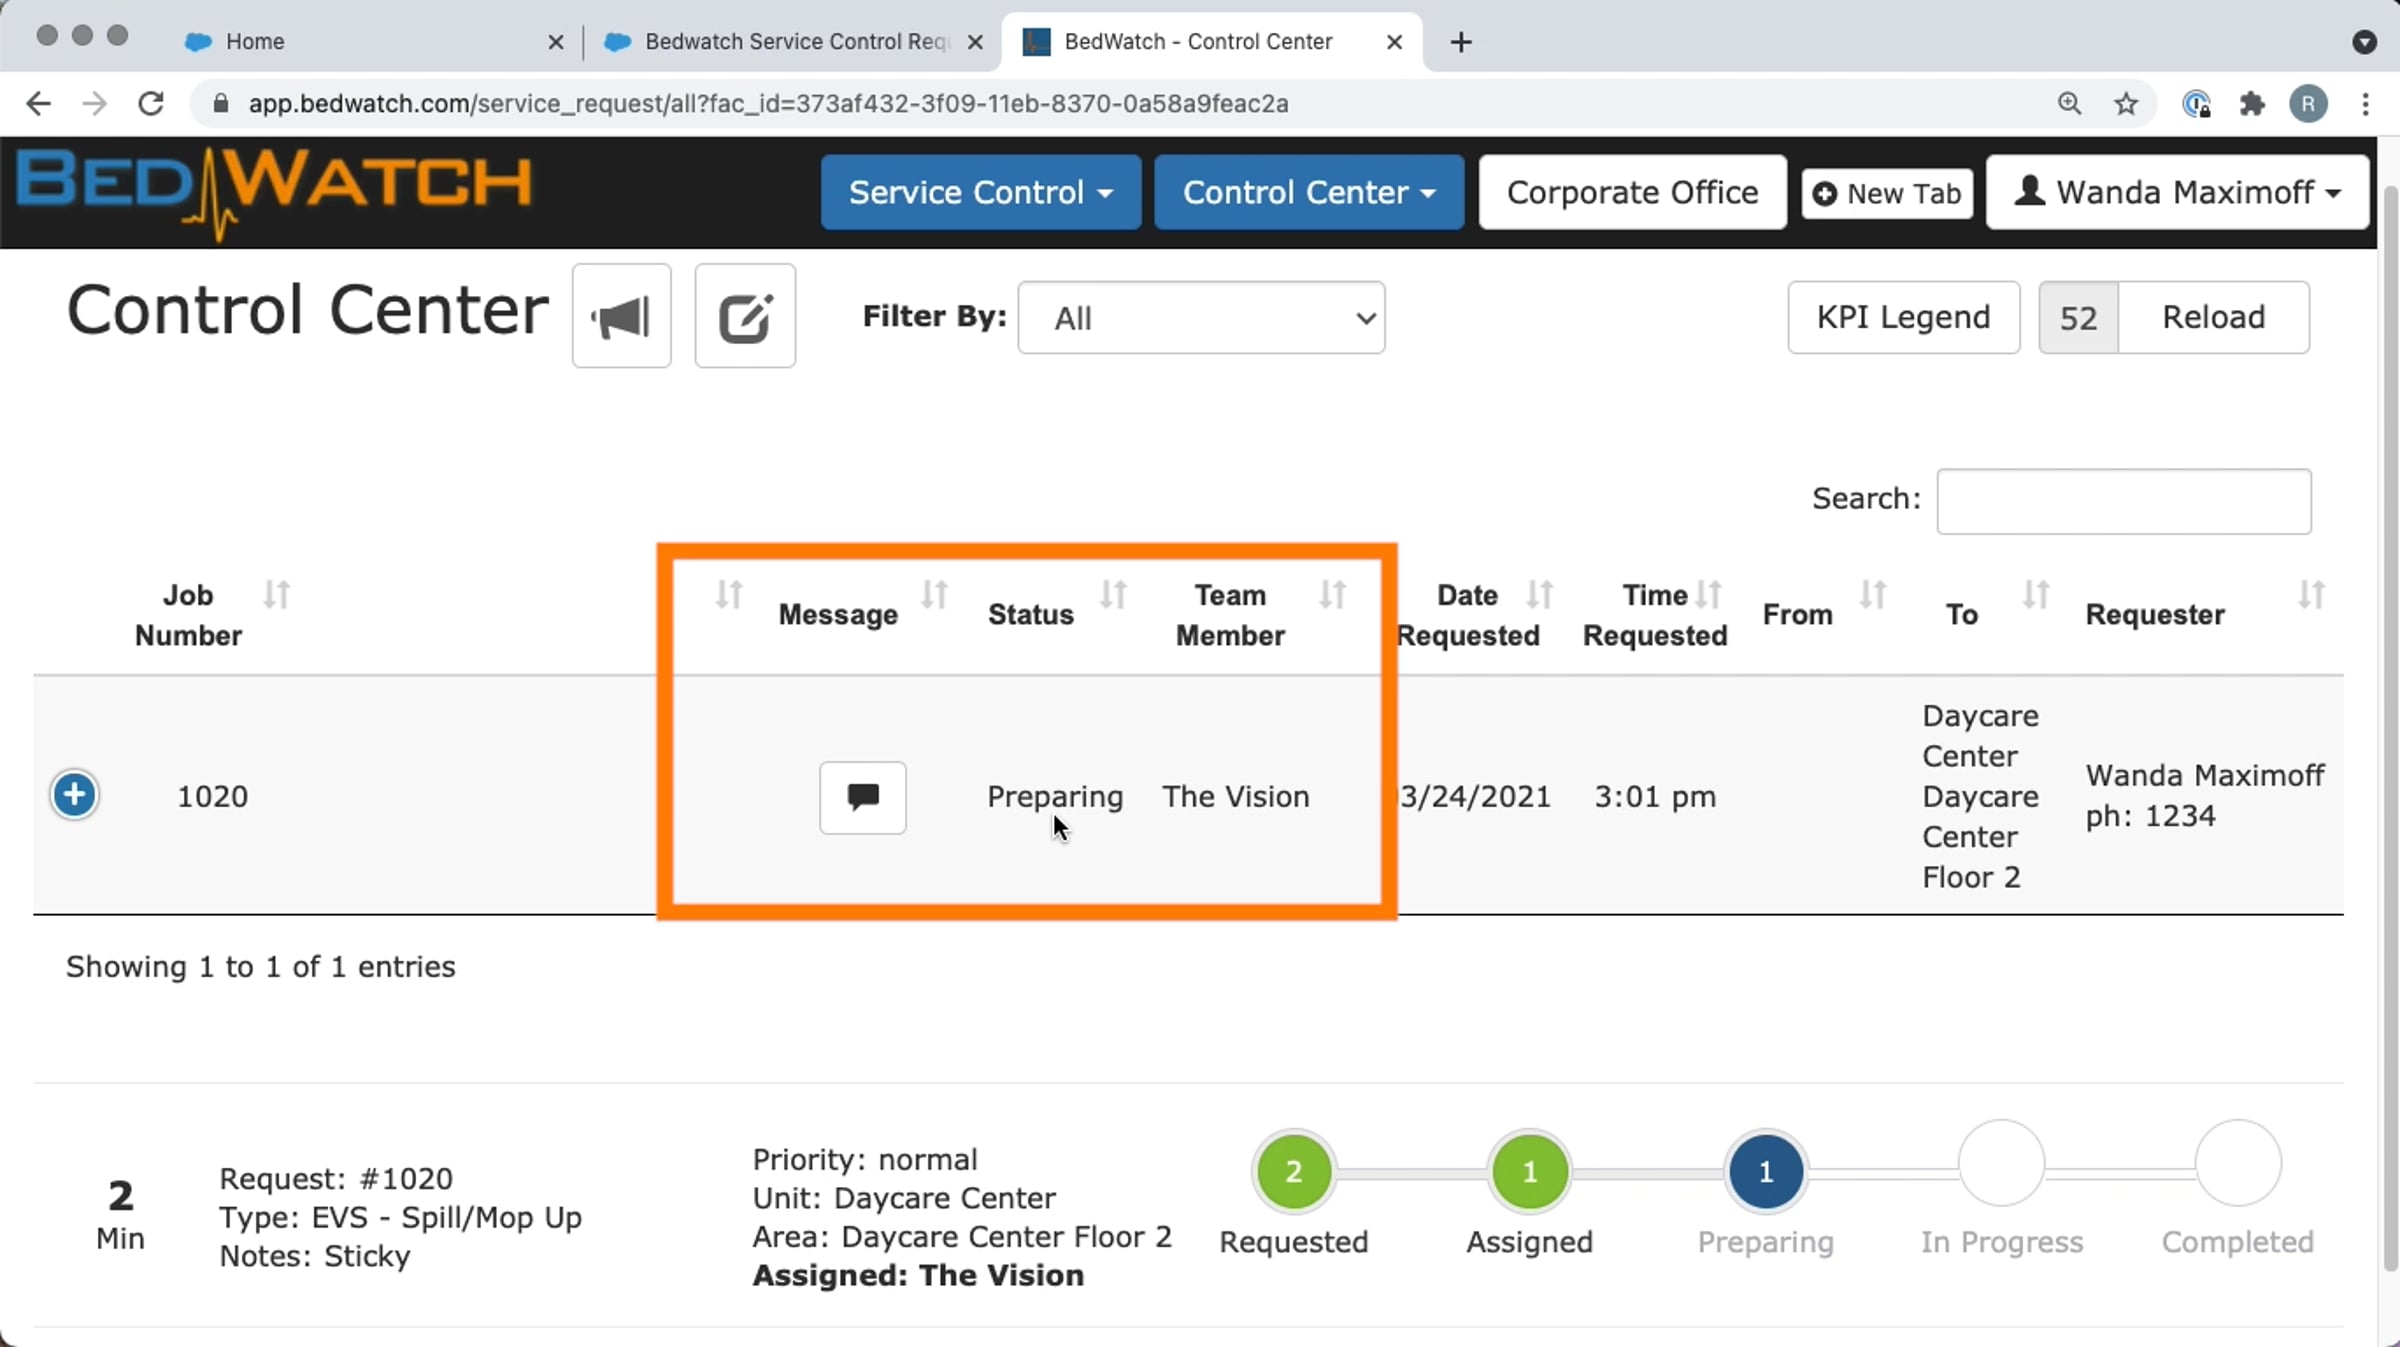The width and height of the screenshot is (2400, 1347).
Task: Click the browser back arrow
Action: [38, 103]
